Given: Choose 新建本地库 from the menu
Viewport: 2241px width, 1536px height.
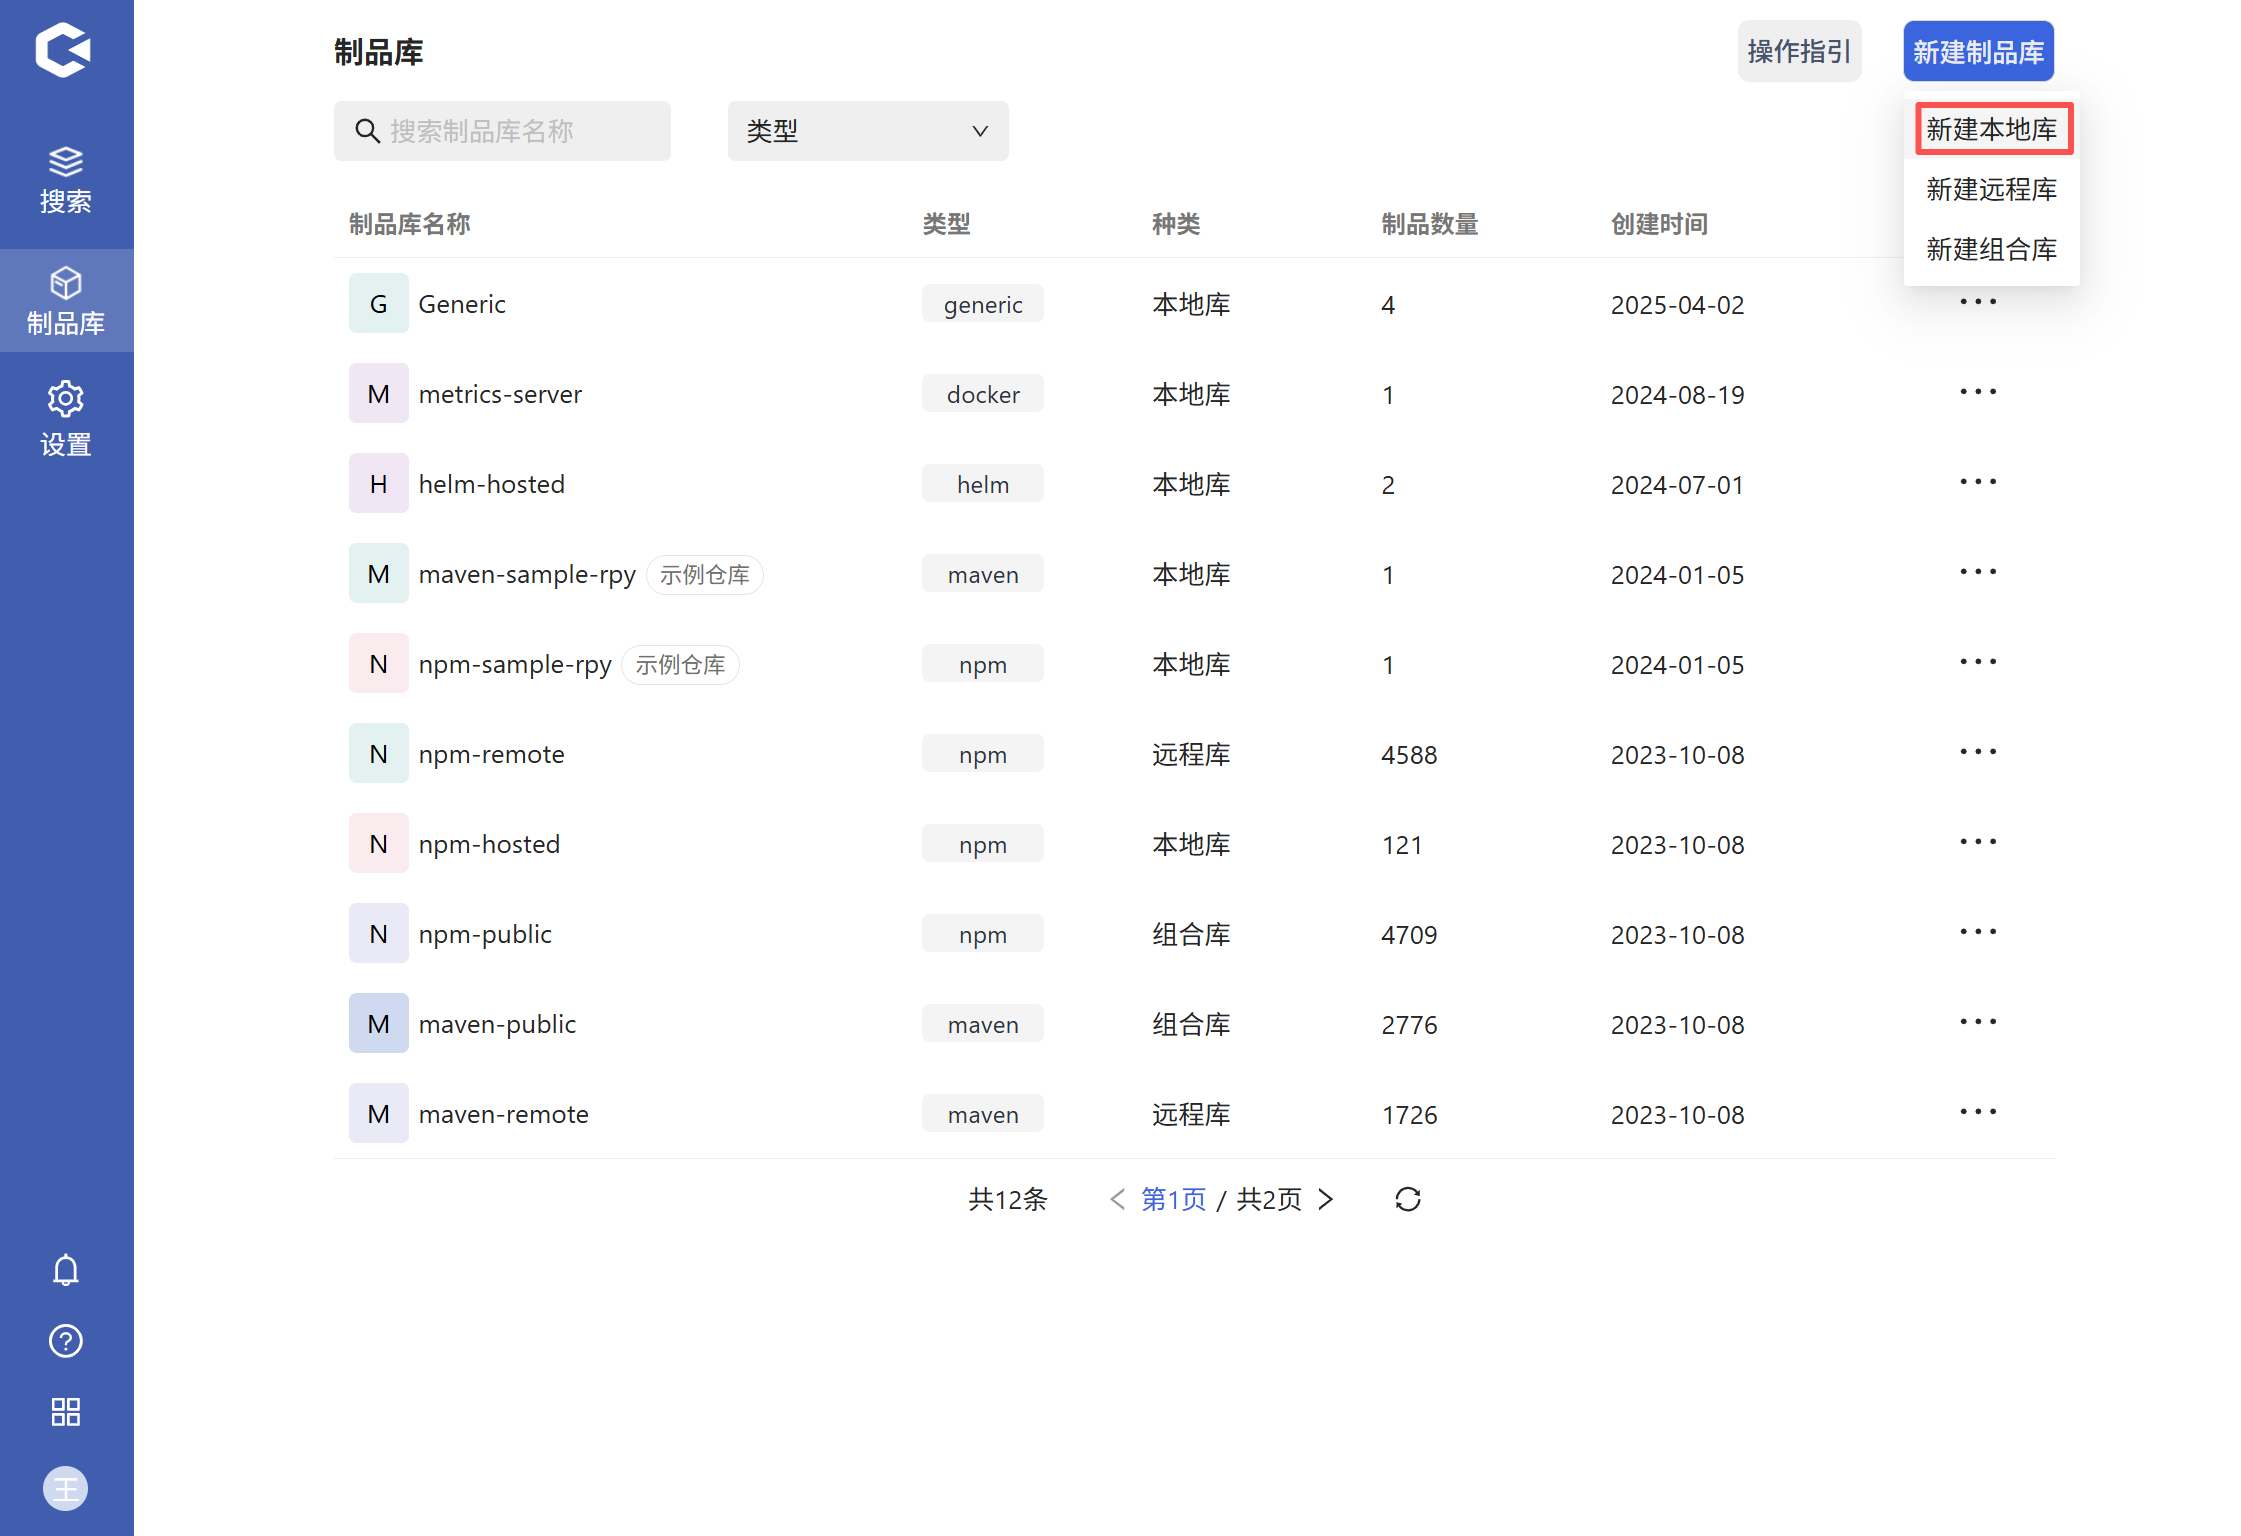Looking at the screenshot, I should [x=1991, y=129].
